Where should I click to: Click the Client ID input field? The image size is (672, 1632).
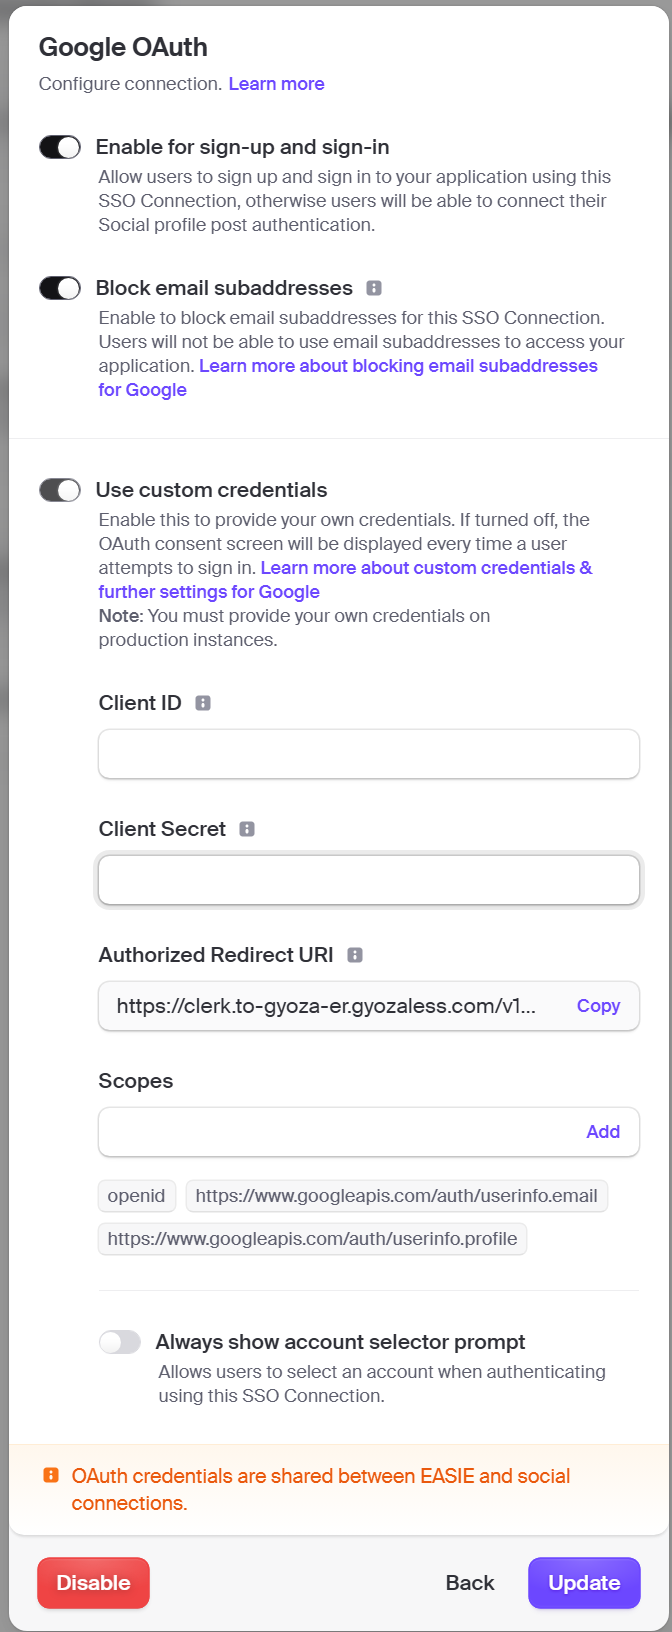point(369,754)
